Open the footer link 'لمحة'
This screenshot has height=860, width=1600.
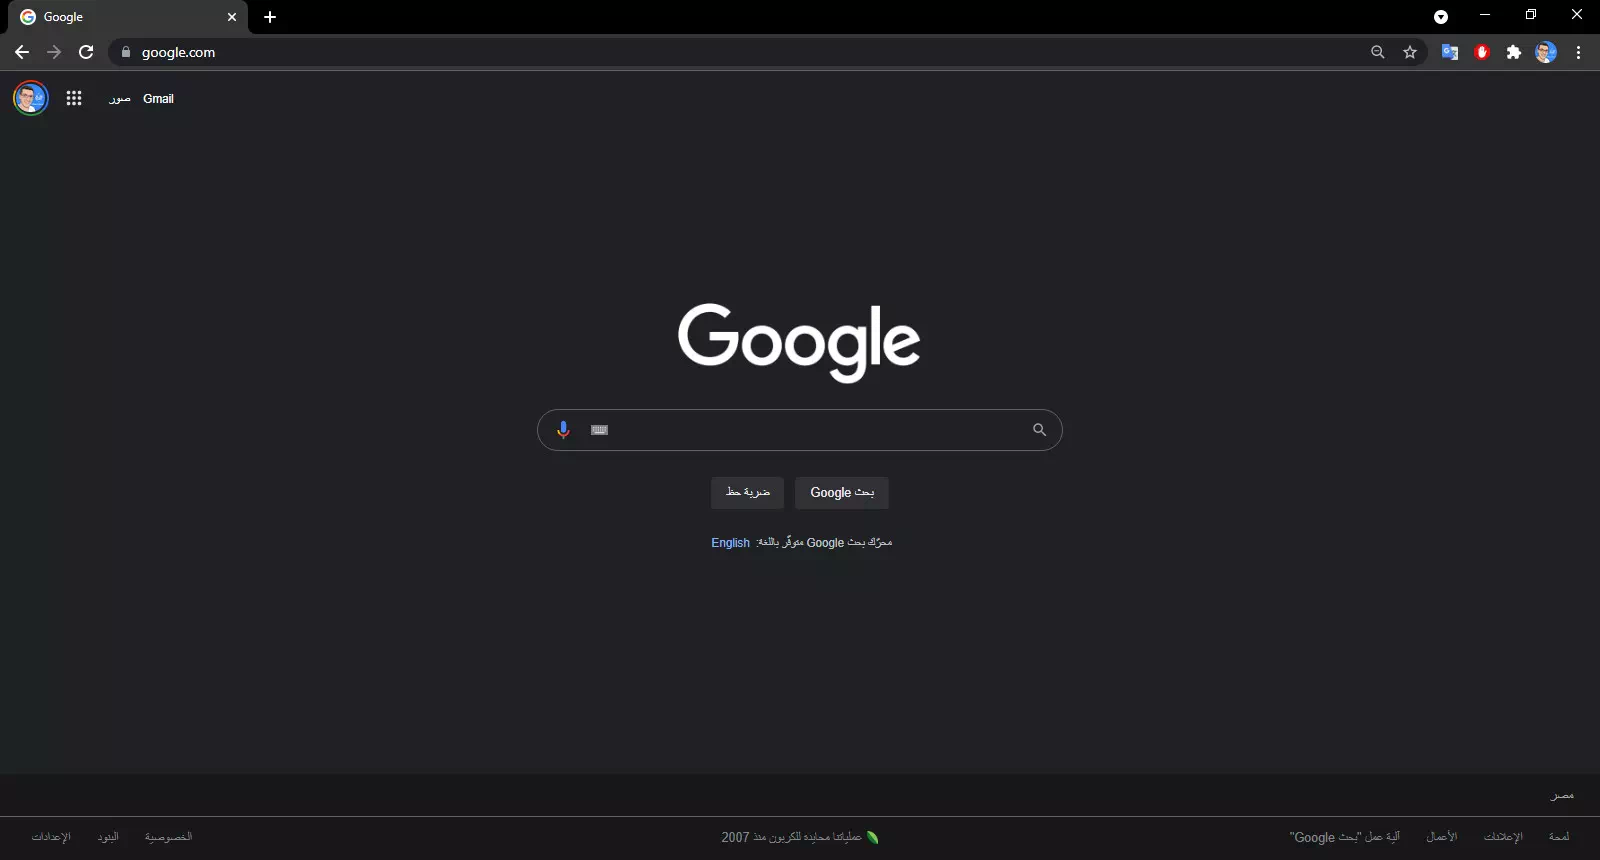(x=1559, y=837)
